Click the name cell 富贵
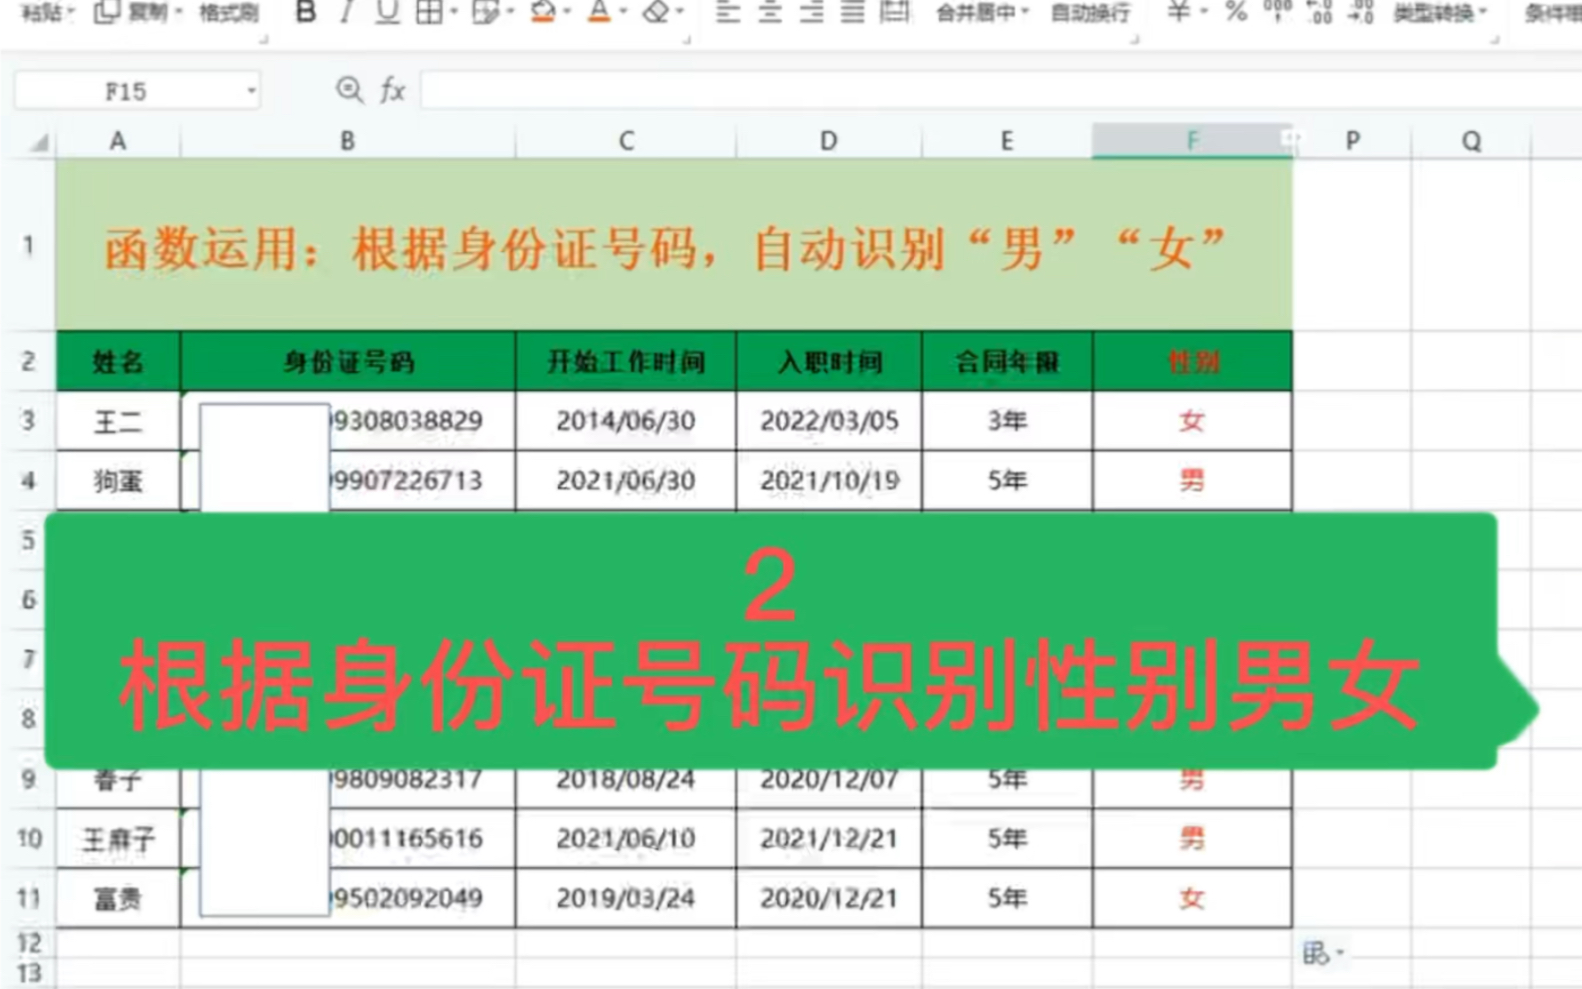The image size is (1582, 989). 118,898
